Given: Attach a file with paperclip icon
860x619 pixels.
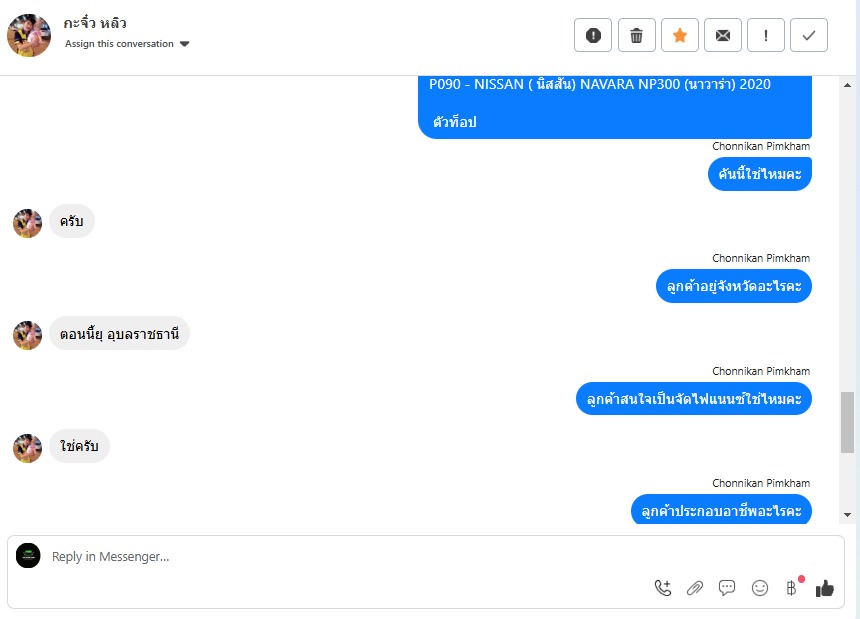Looking at the screenshot, I should pos(695,588).
